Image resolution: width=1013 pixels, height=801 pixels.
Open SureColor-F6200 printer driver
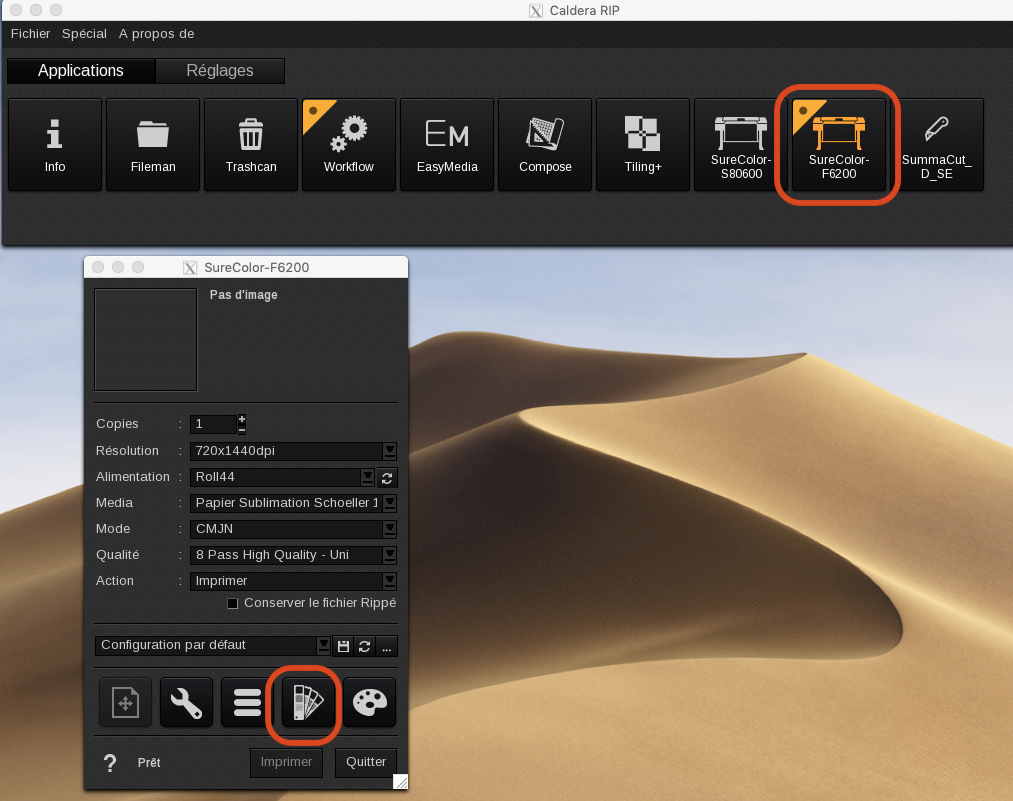click(x=839, y=145)
